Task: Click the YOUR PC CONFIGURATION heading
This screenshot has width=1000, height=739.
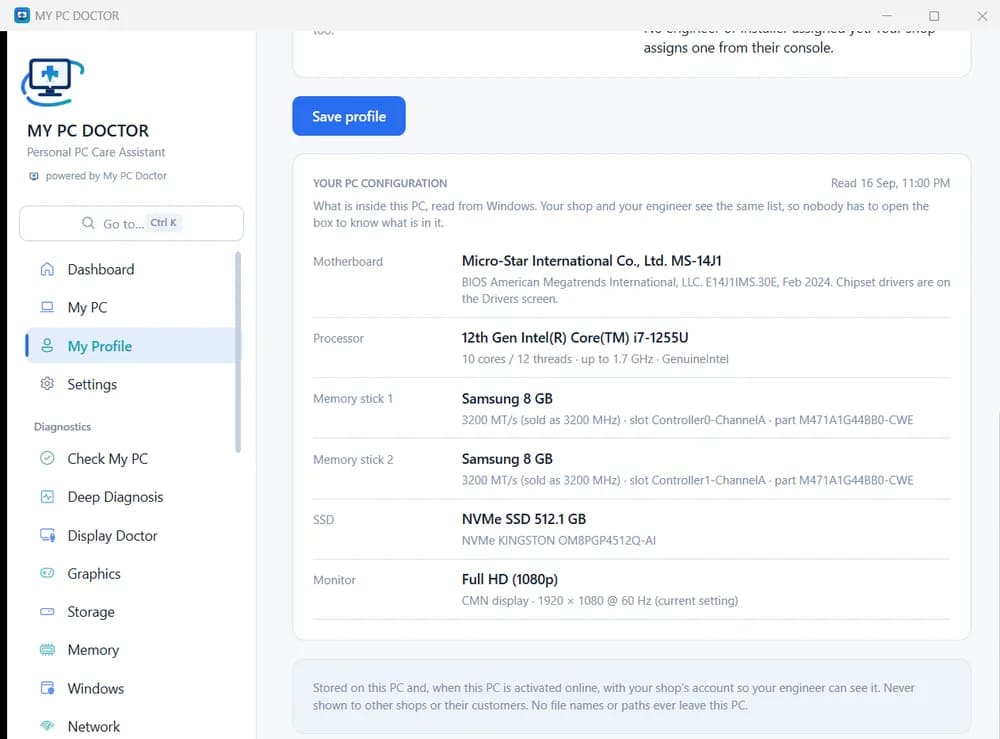Action: (x=380, y=183)
